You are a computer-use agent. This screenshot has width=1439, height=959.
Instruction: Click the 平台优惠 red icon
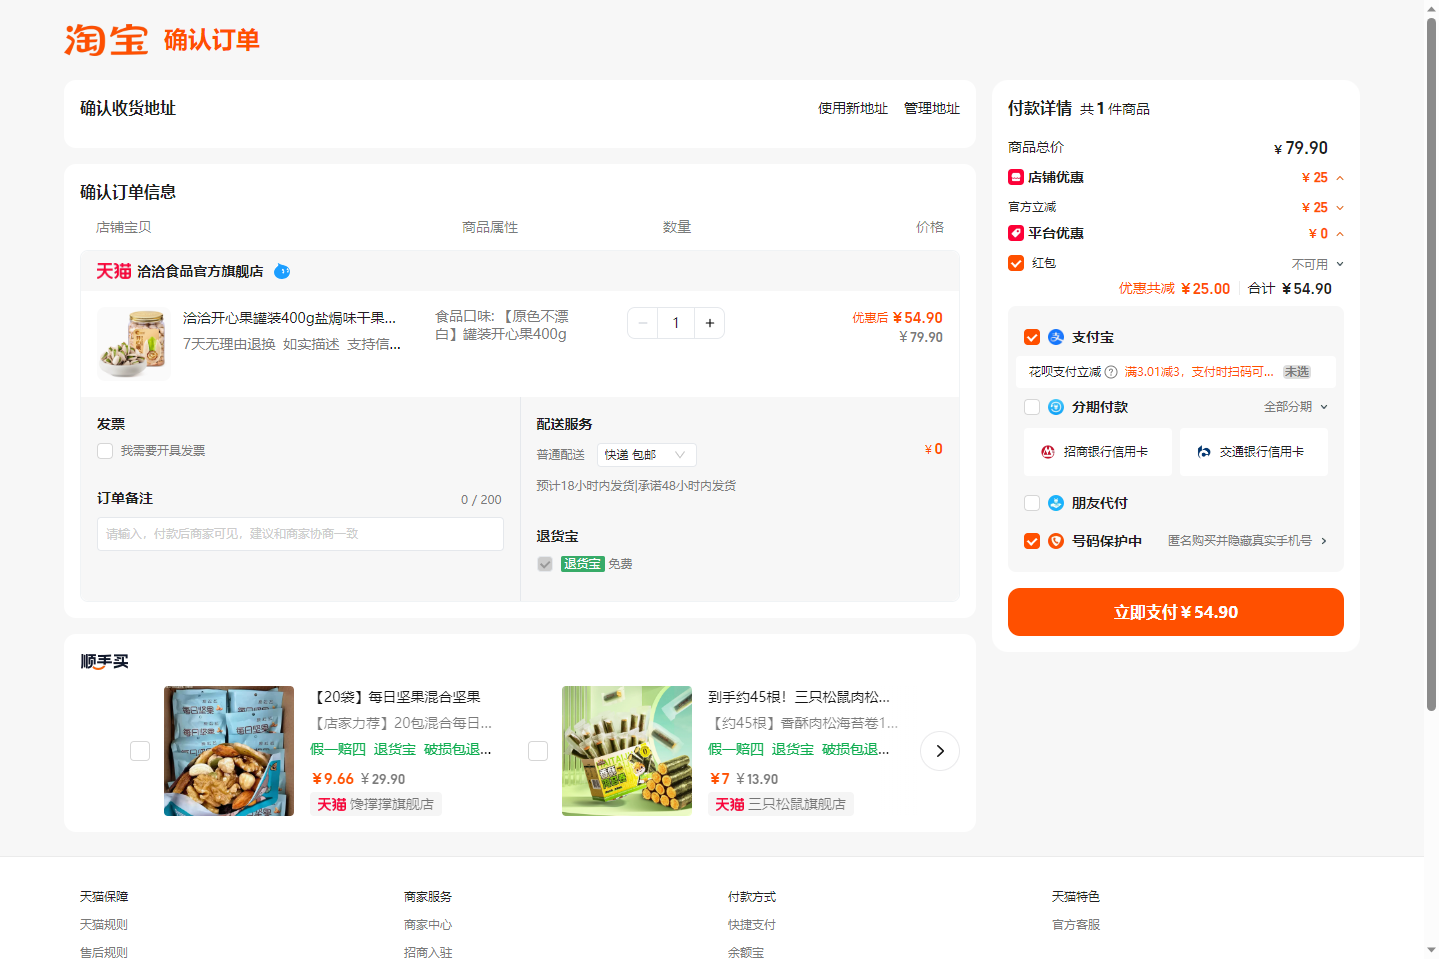pos(1016,233)
